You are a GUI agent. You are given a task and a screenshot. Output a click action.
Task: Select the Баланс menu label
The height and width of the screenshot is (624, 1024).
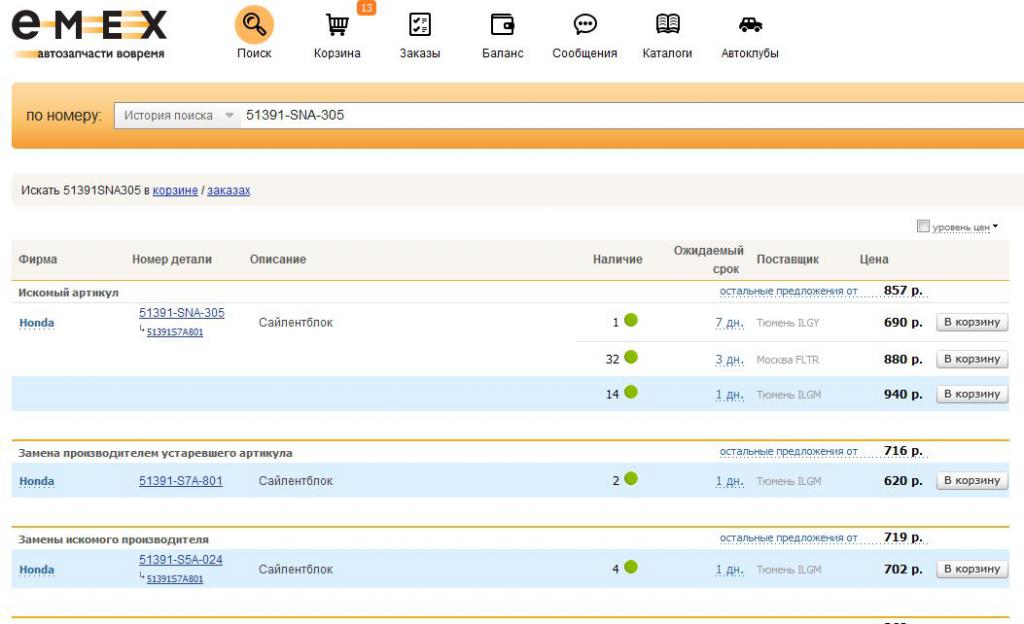click(x=503, y=54)
